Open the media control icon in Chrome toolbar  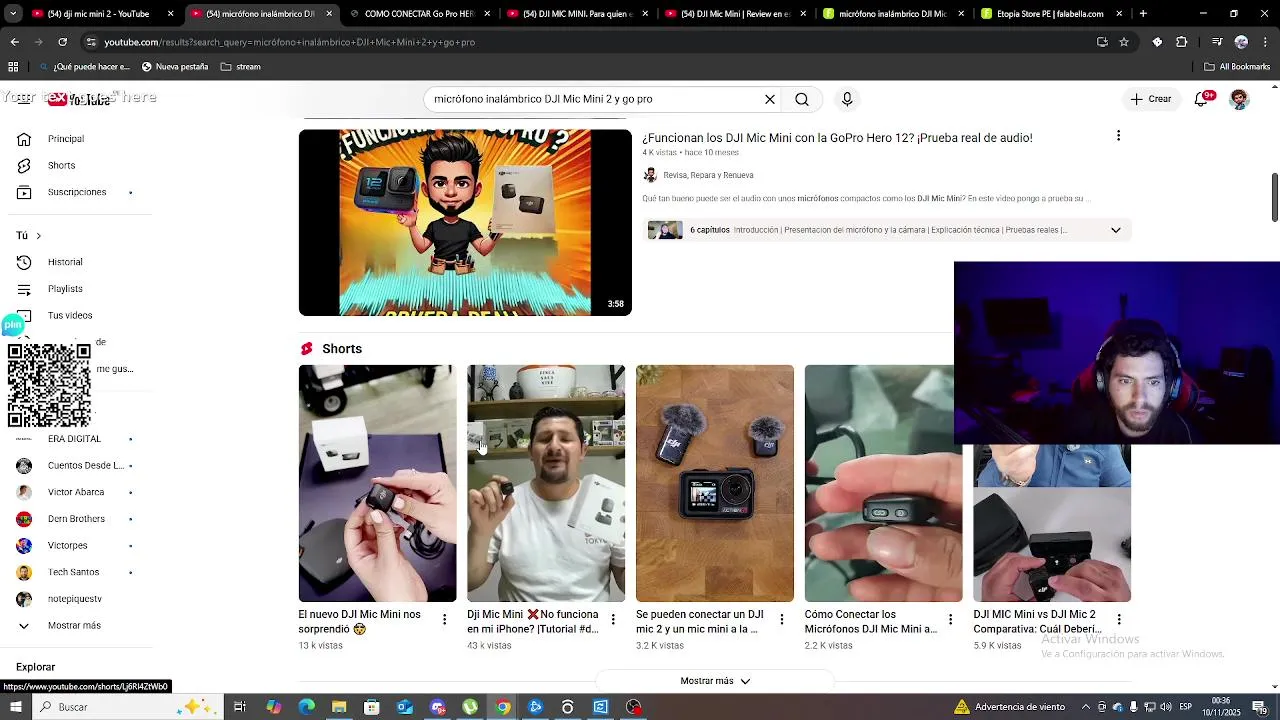coord(1217,42)
